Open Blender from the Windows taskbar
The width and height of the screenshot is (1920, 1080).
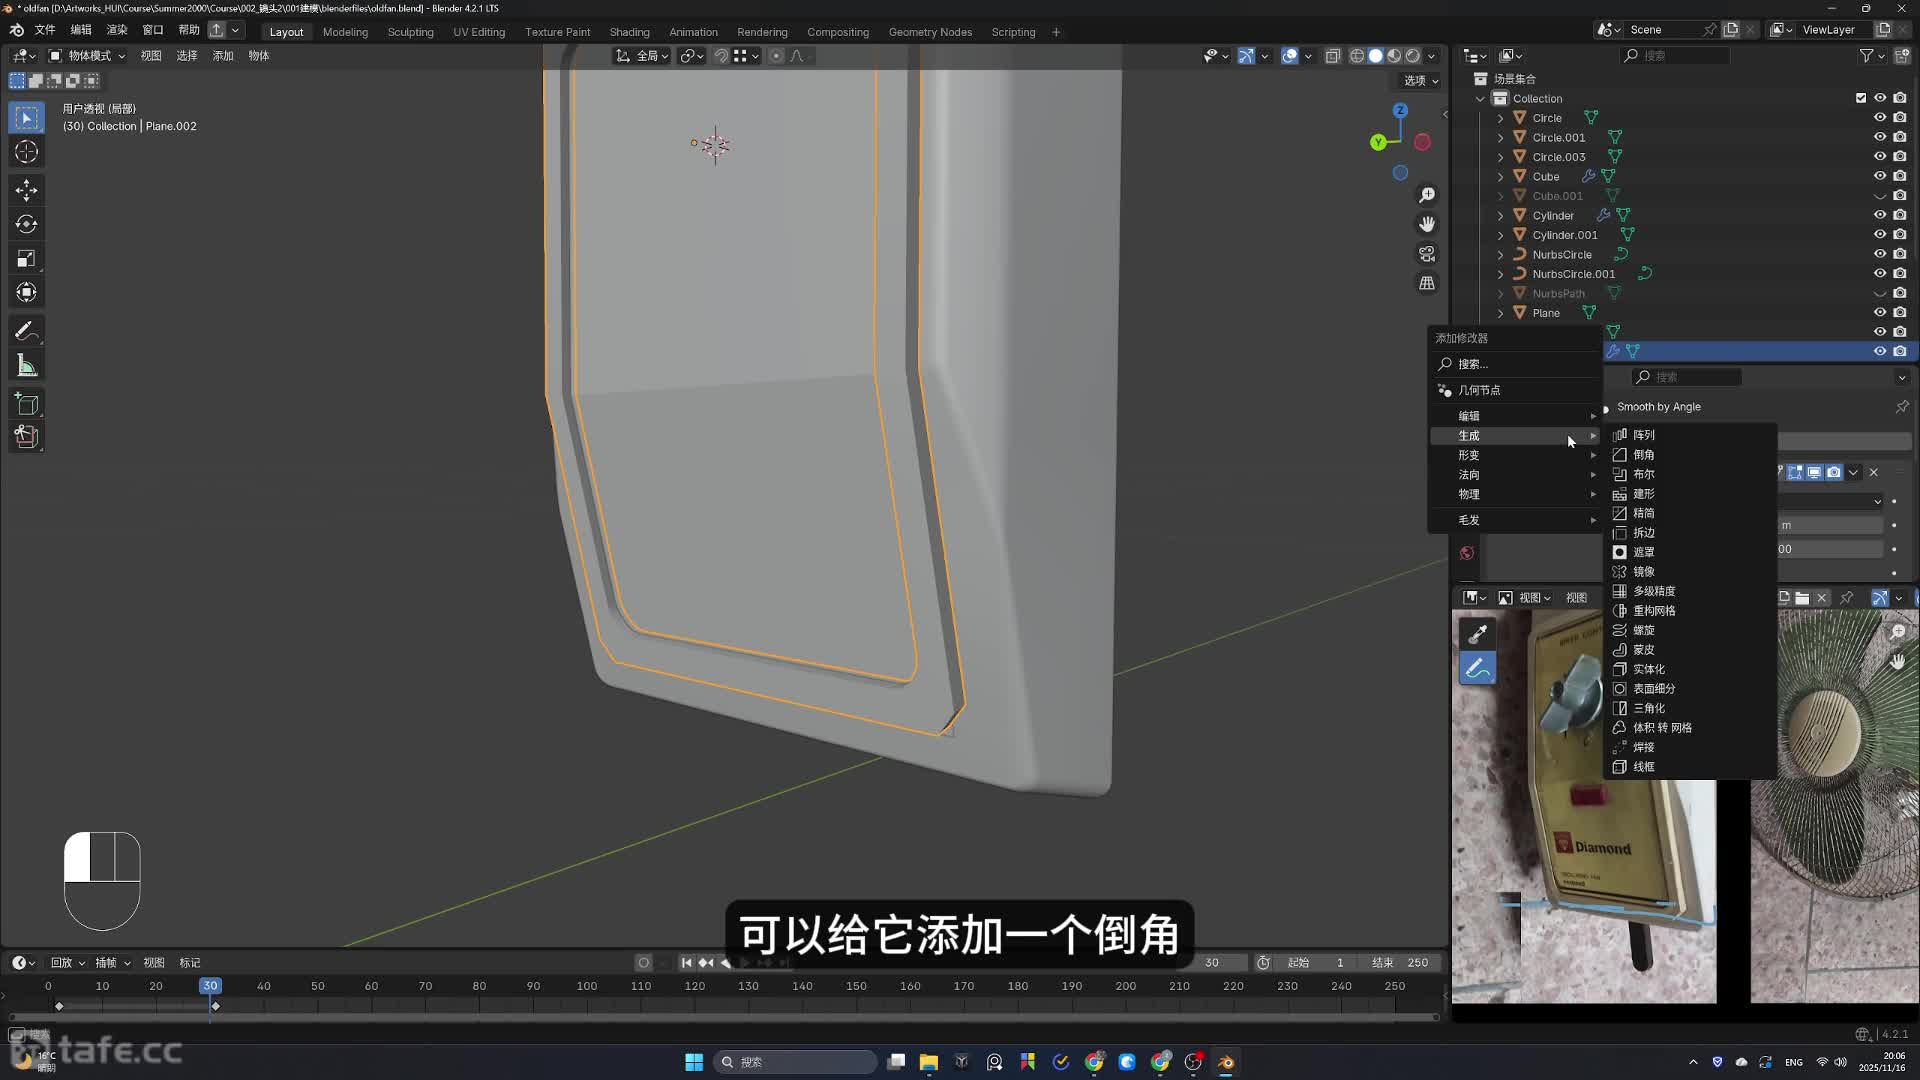[x=1226, y=1062]
